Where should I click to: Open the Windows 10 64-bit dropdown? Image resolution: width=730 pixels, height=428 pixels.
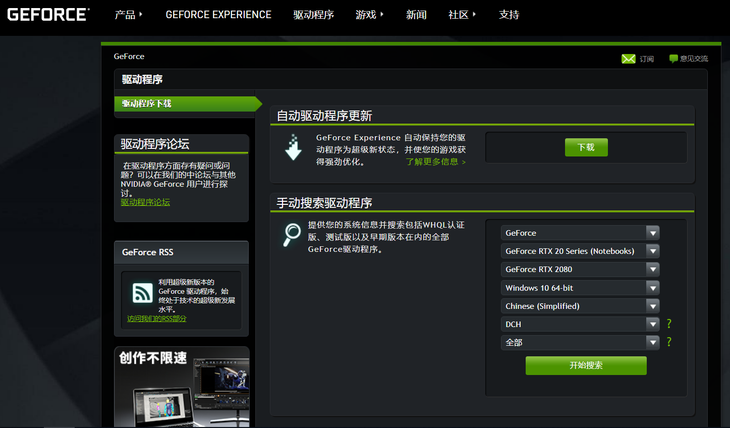point(580,288)
